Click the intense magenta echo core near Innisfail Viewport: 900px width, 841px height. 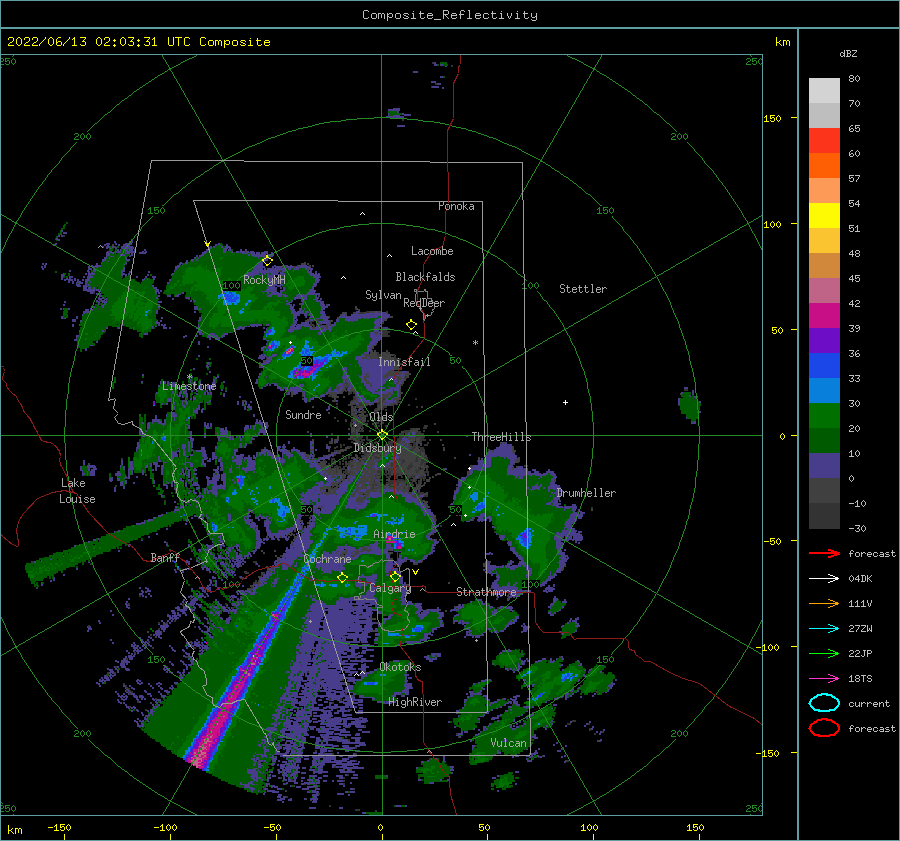coord(307,369)
